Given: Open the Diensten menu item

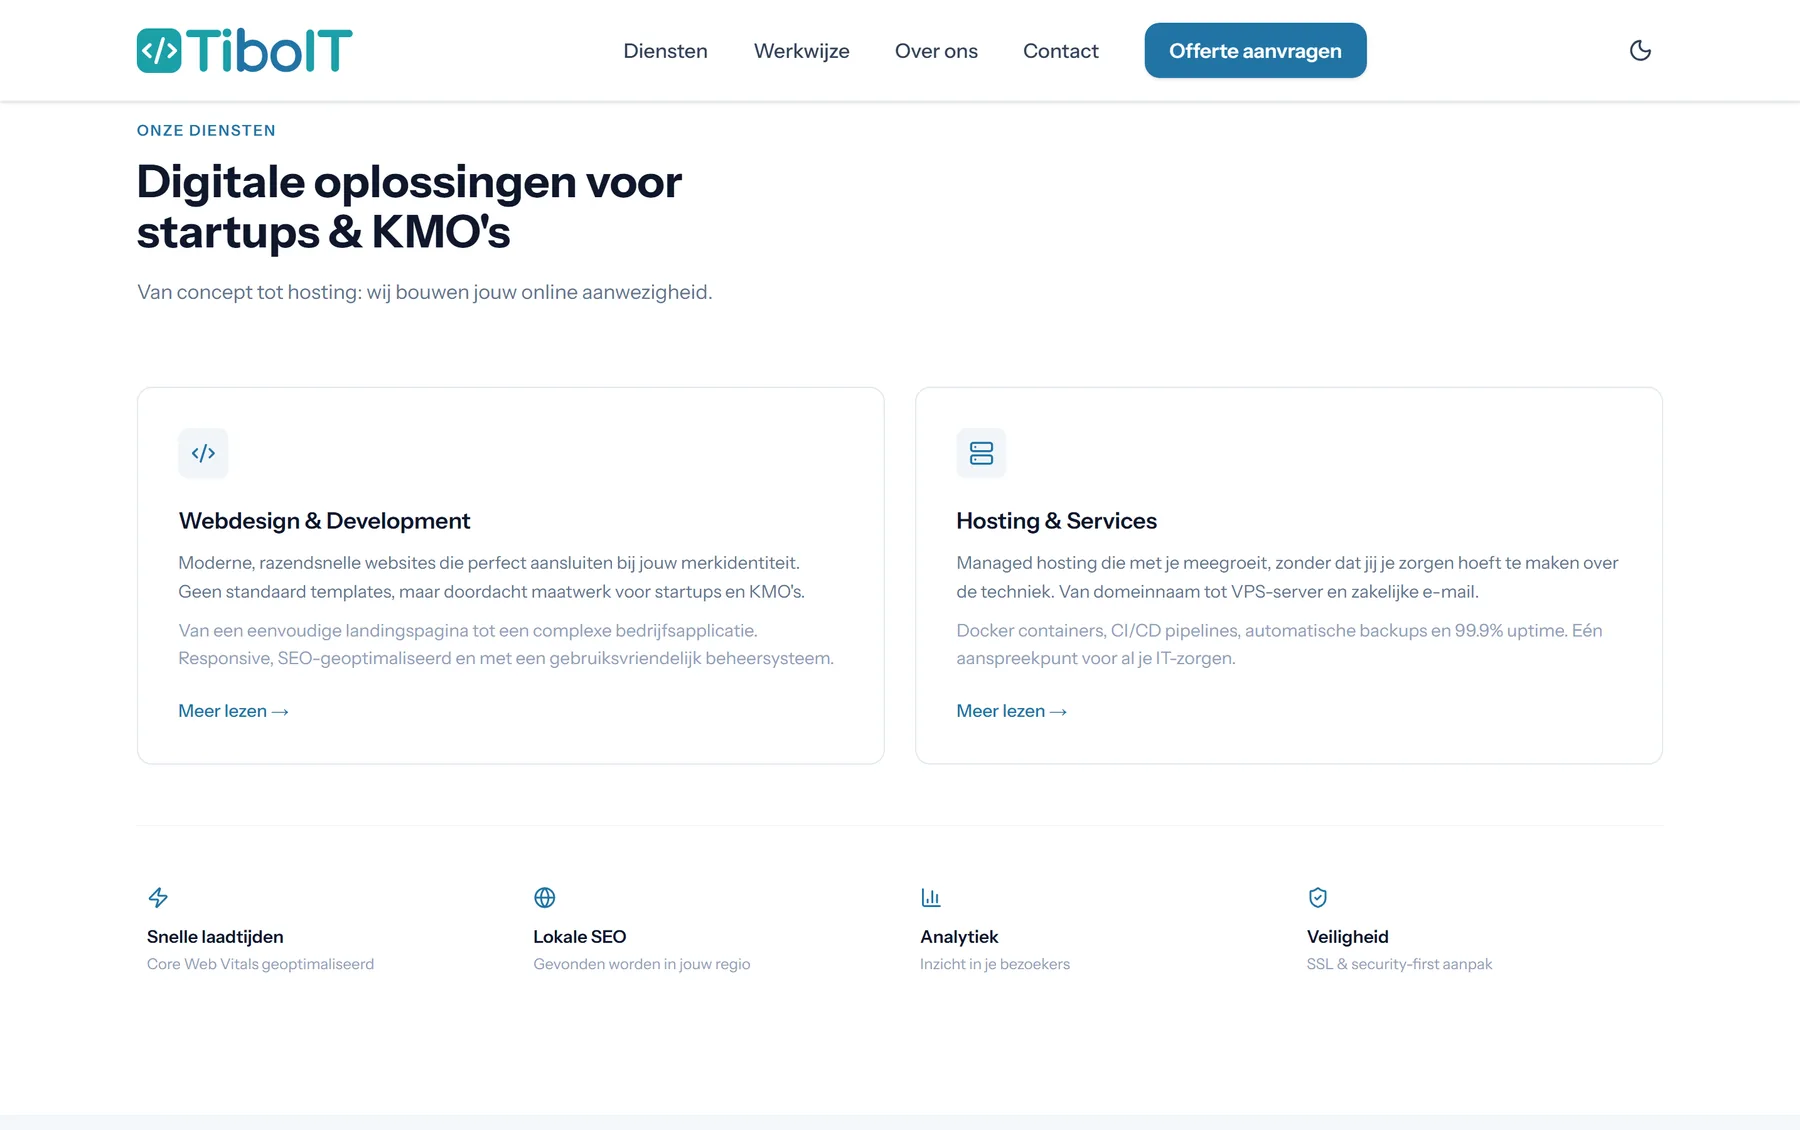Looking at the screenshot, I should click(x=665, y=51).
